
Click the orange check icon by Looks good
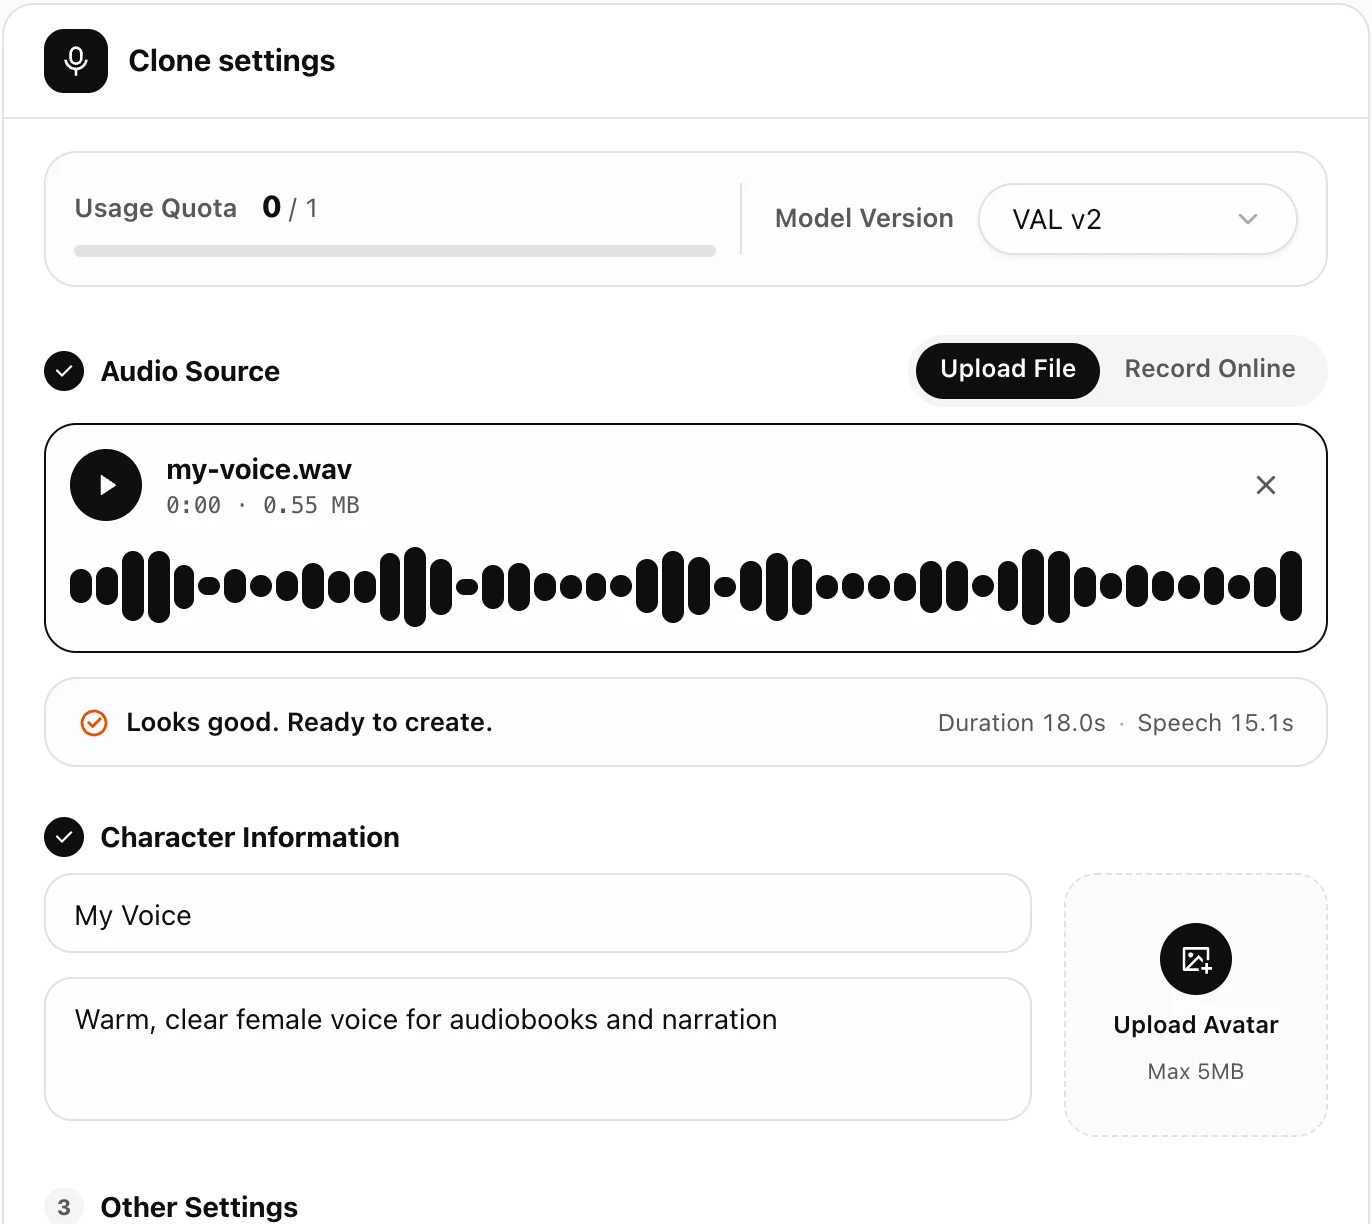[x=94, y=722]
